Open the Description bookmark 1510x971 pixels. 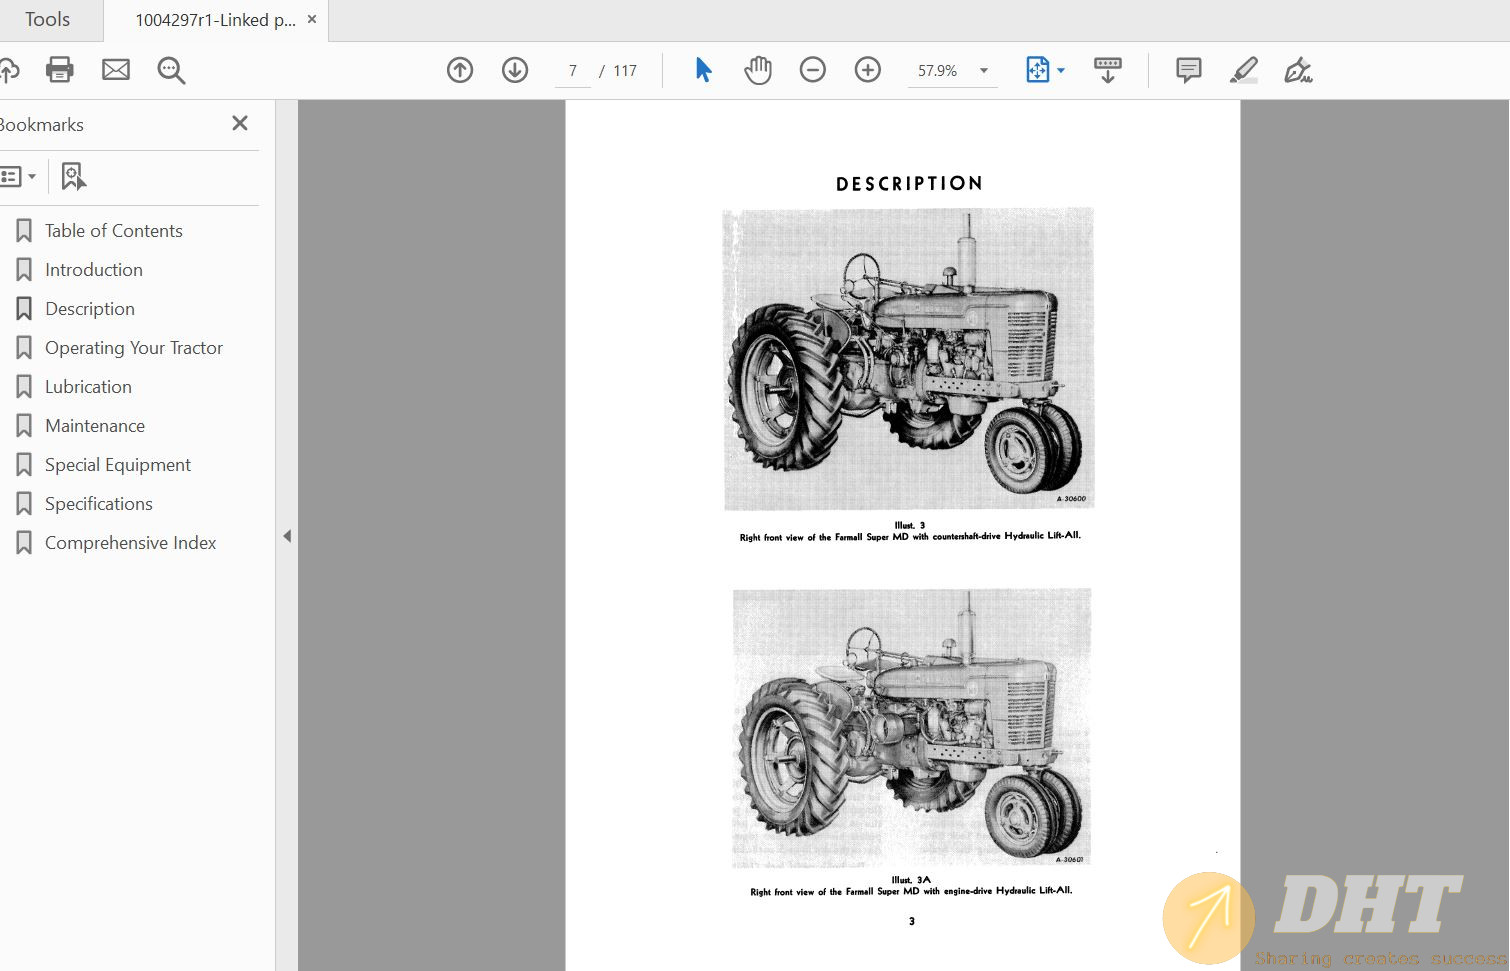tap(90, 309)
